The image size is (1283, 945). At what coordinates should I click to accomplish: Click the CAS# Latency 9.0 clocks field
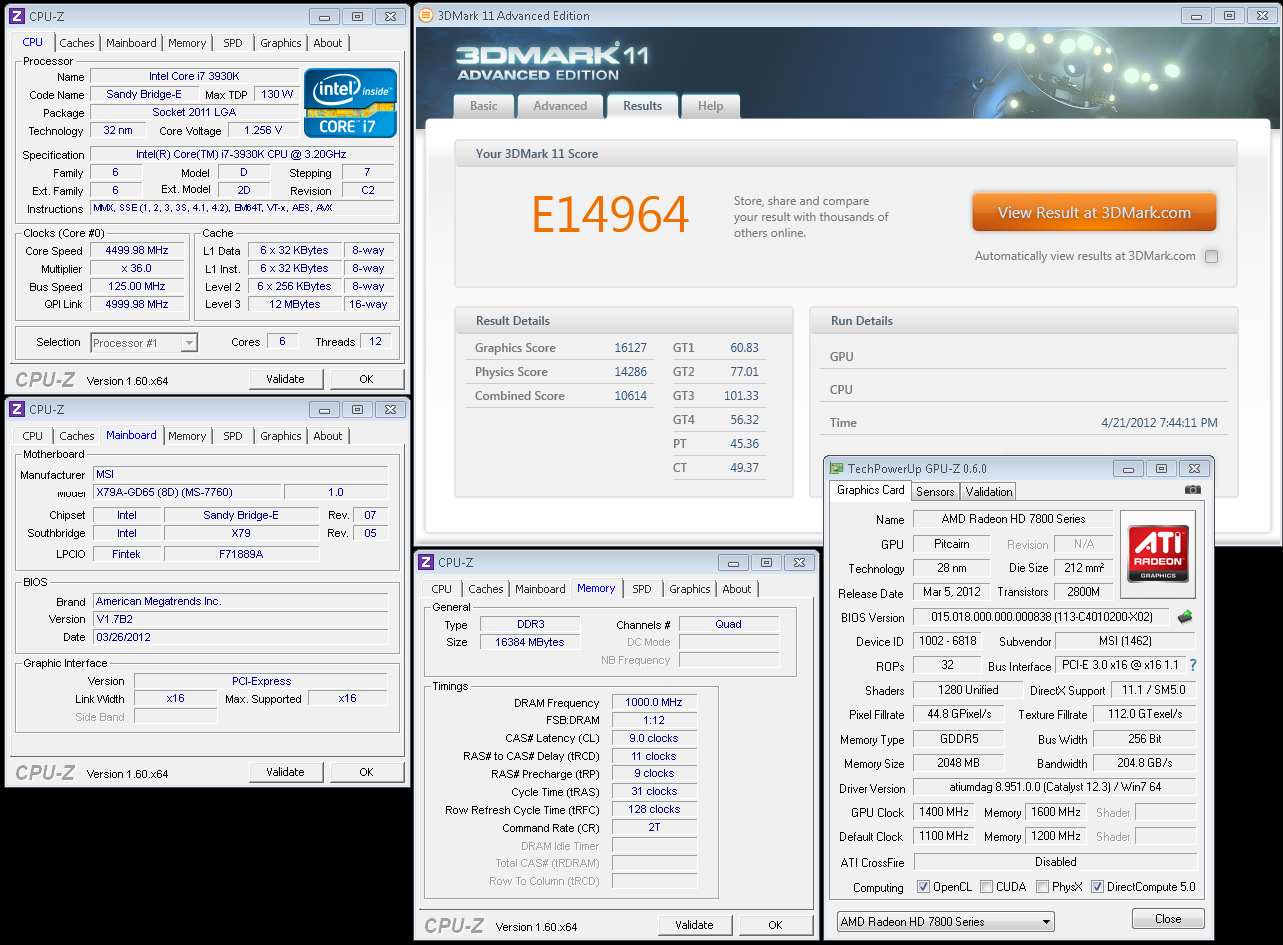[654, 738]
